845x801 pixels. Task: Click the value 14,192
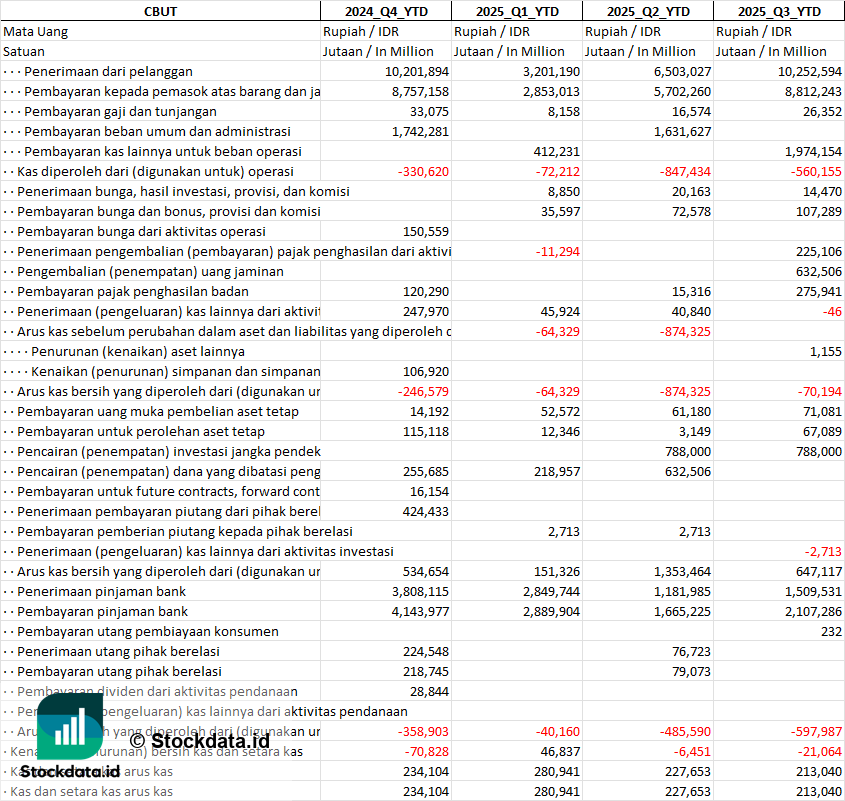pos(429,412)
